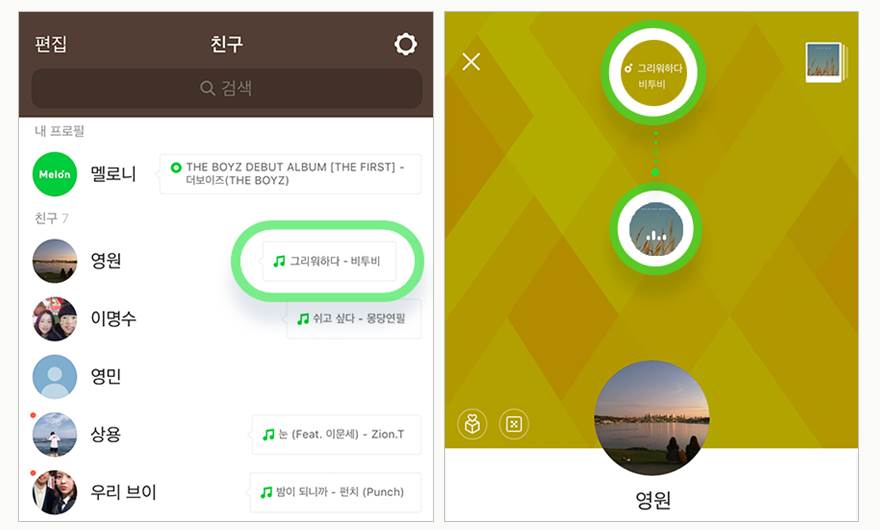Tap the 그리워하다 비투비 song circle
This screenshot has width=880, height=530.
coord(652,74)
